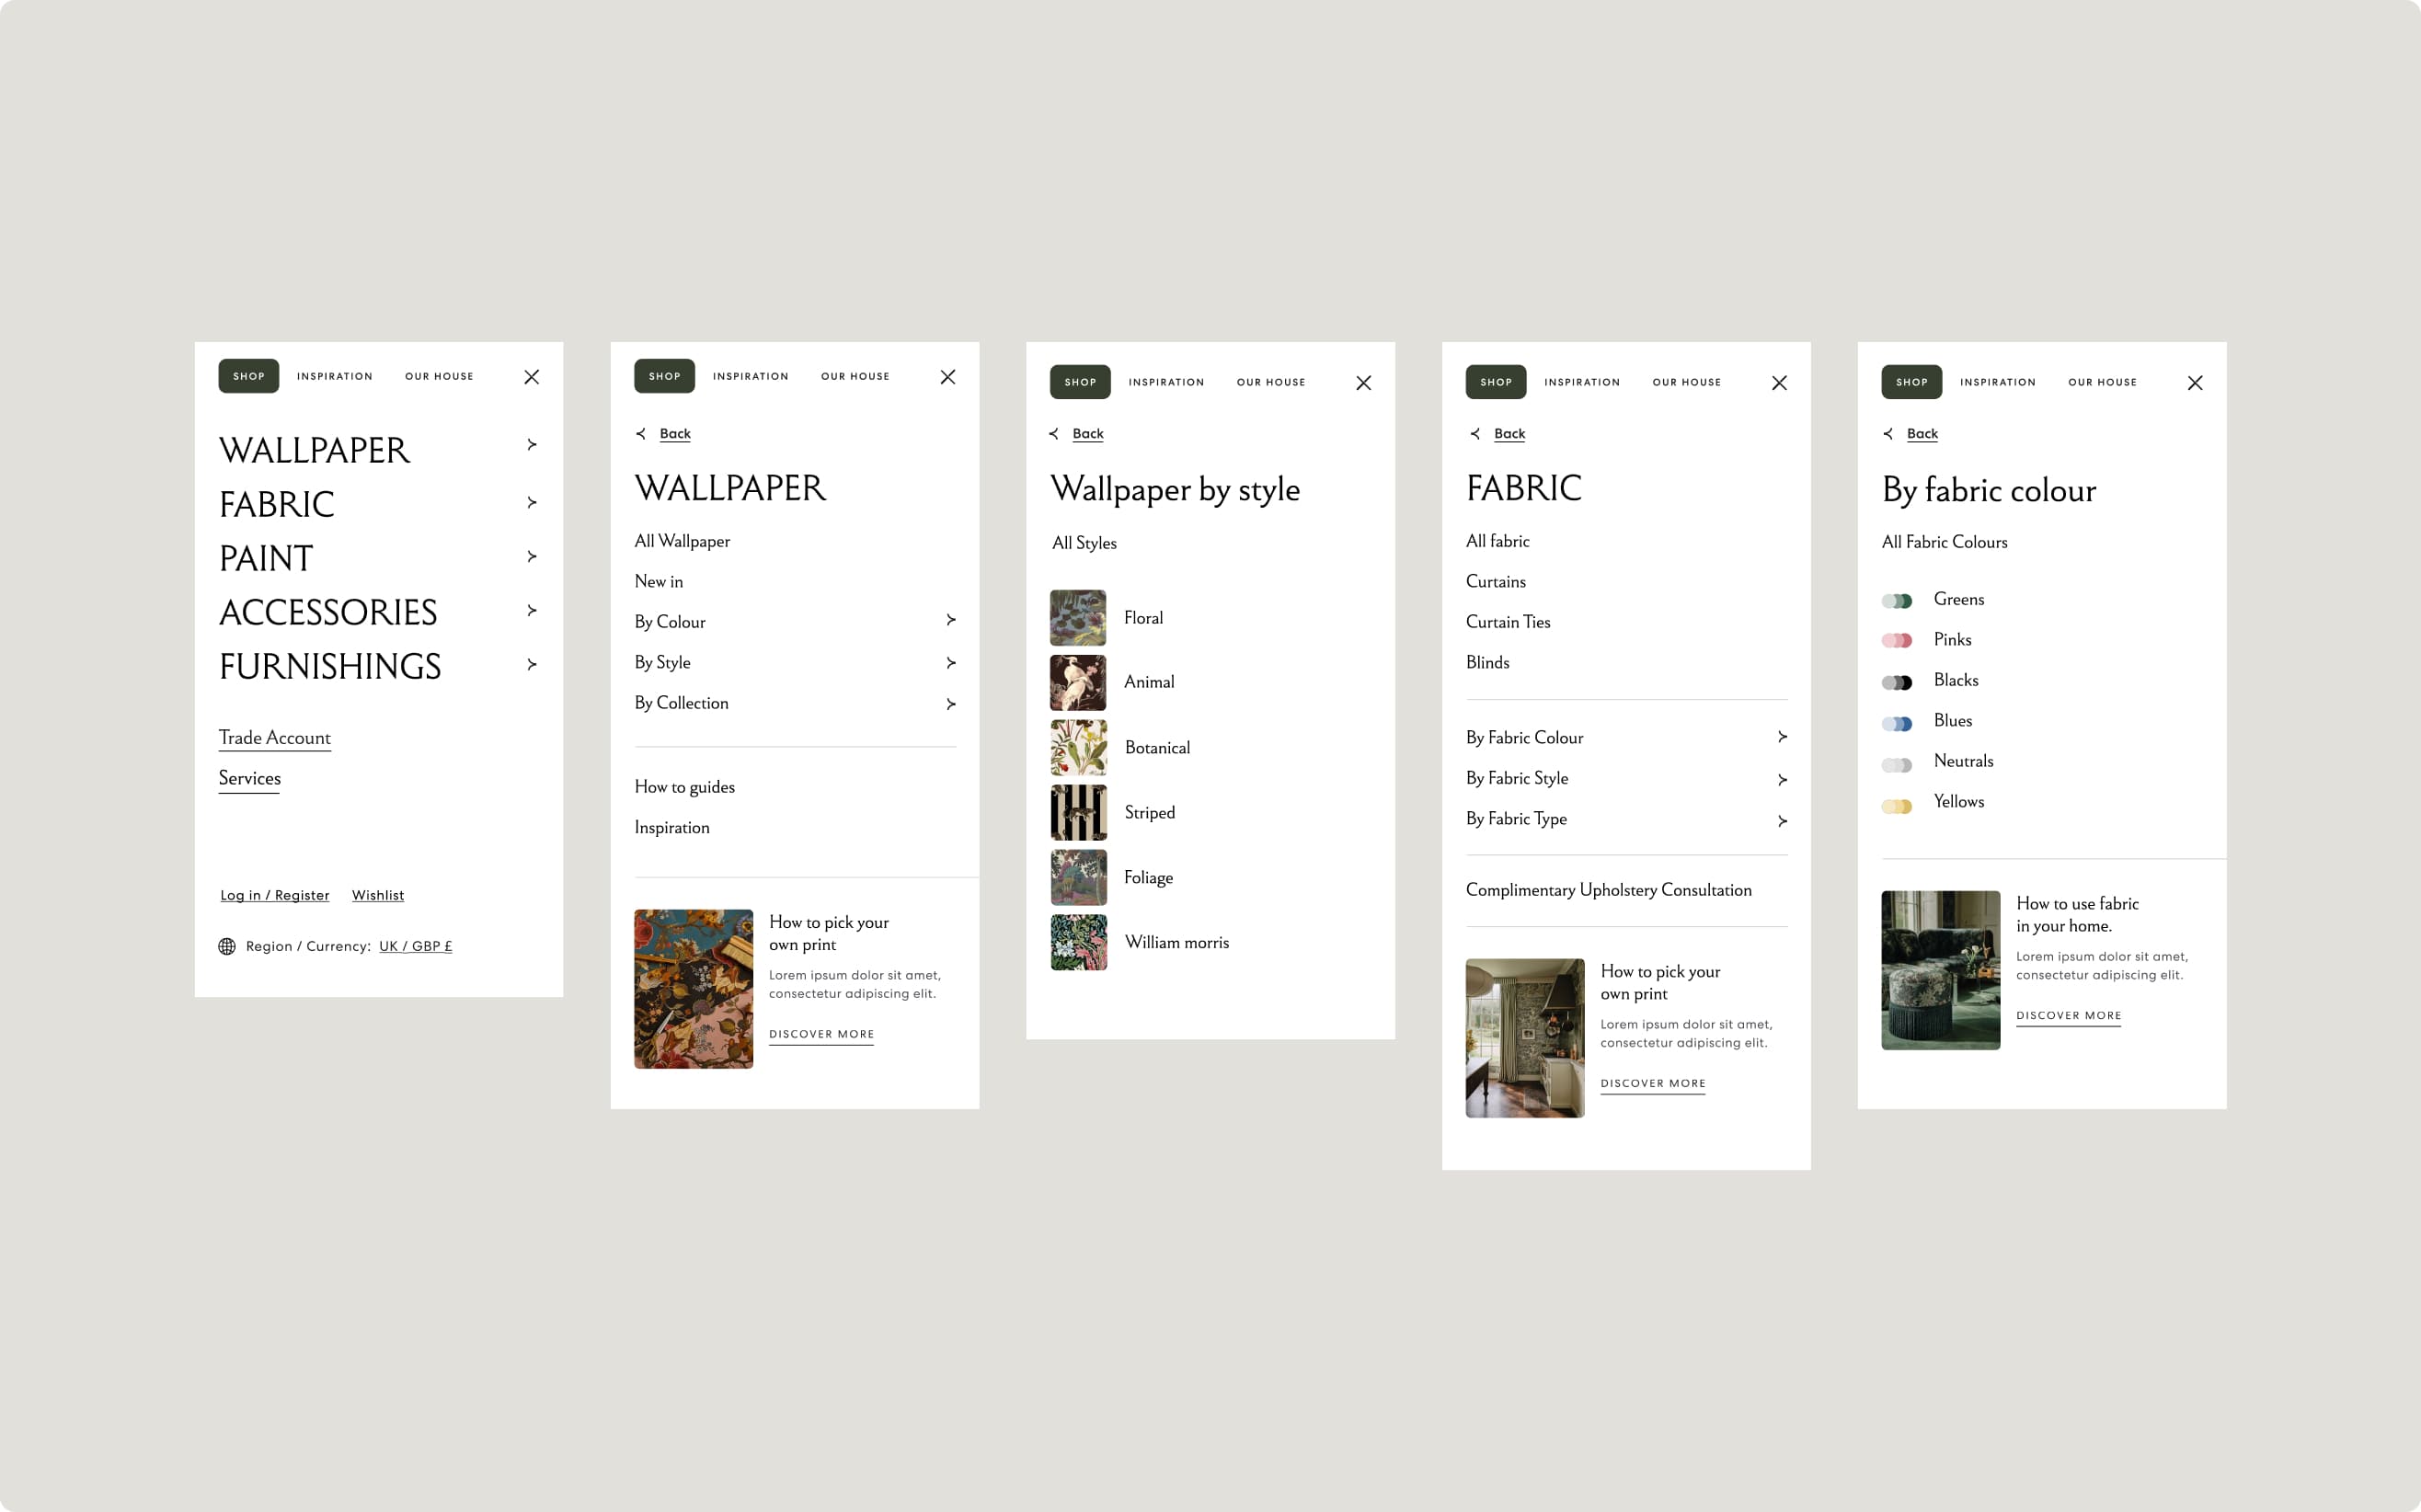Click back arrow icon in By fabric colour panel
Image resolution: width=2421 pixels, height=1512 pixels.
[1888, 433]
